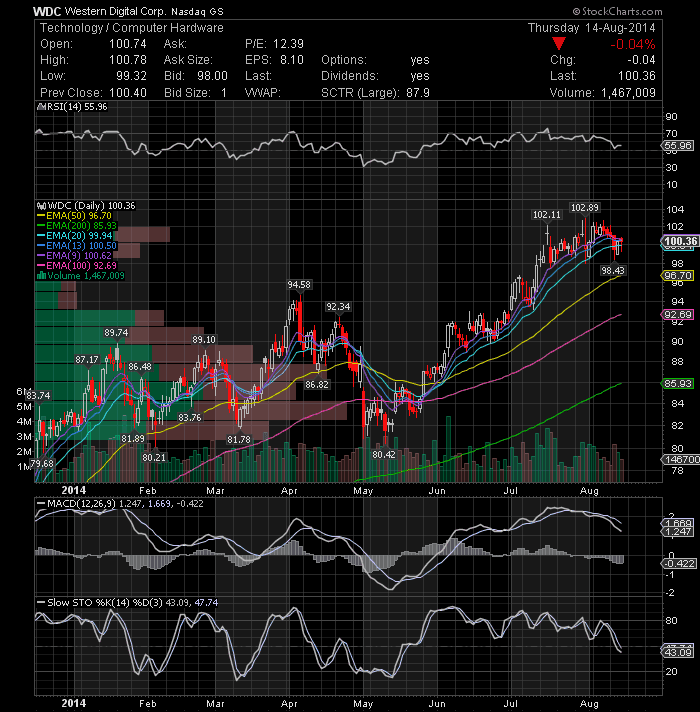Click the 43.09 stochastic axis tag
The width and height of the screenshot is (700, 712).
click(677, 653)
